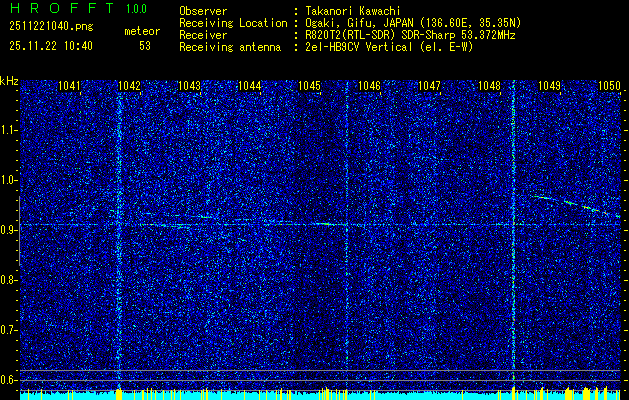
Task: Click the 1042 time marker
Action: pyautogui.click(x=130, y=86)
